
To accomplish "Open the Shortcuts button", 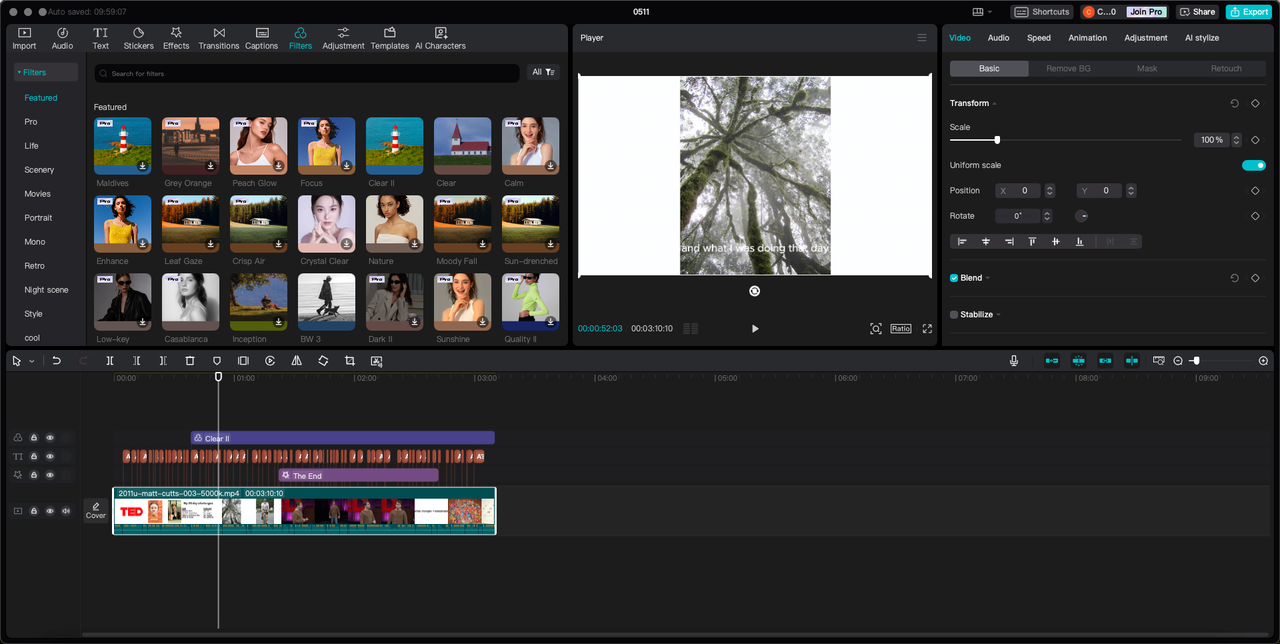I will 1043,12.
